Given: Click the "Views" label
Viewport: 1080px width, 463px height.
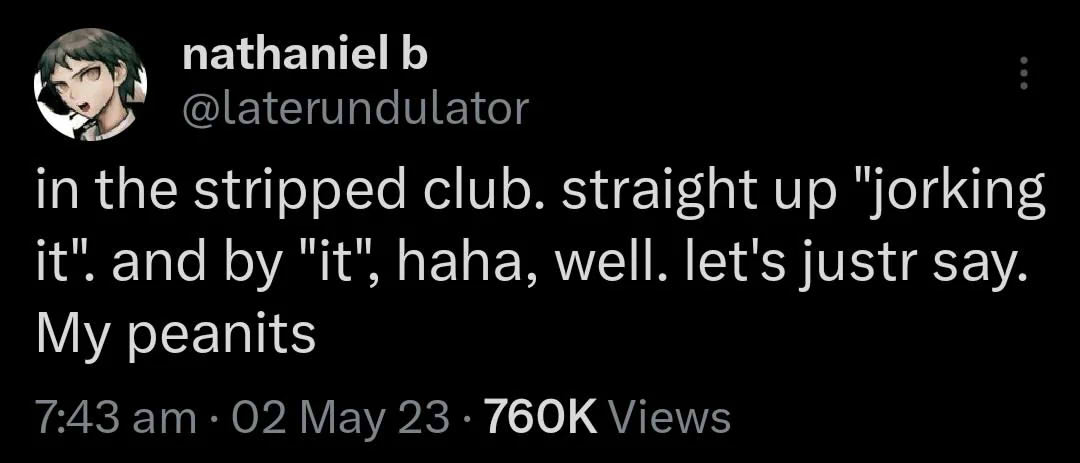Looking at the screenshot, I should pyautogui.click(x=668, y=417).
